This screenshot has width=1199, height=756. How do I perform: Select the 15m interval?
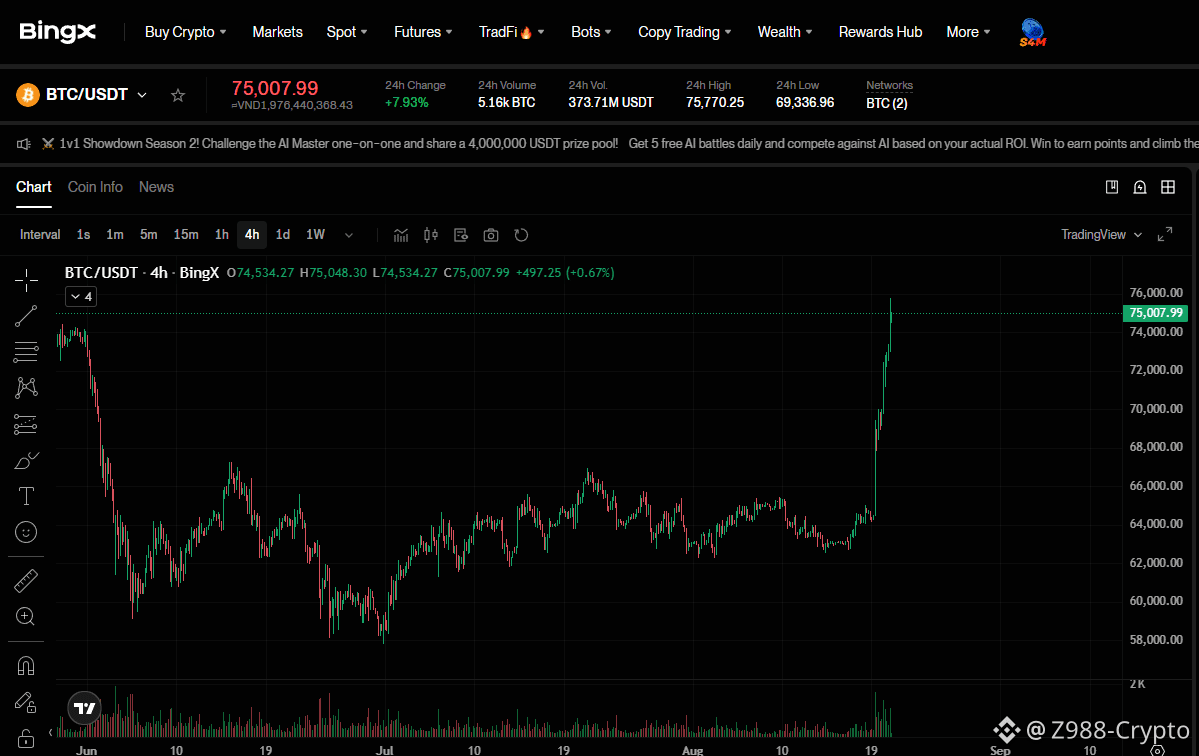click(186, 235)
